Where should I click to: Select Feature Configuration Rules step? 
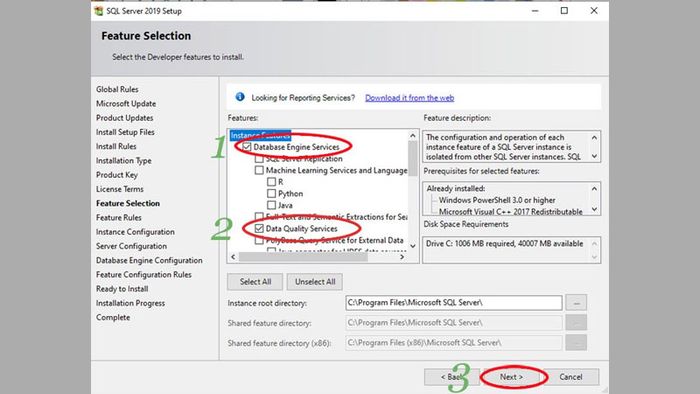tap(144, 275)
